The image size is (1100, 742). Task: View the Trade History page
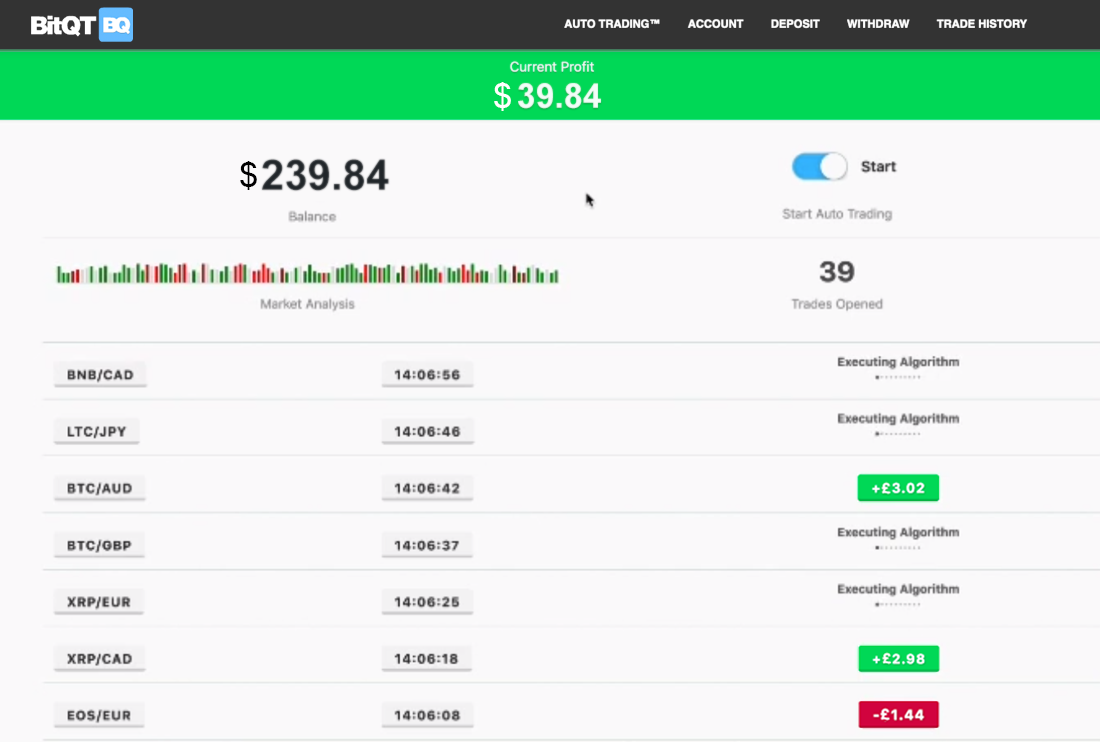click(x=981, y=24)
